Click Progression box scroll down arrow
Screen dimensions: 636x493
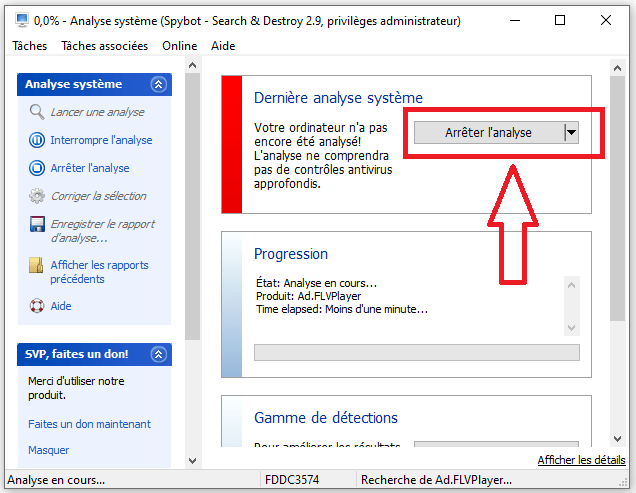(572, 327)
